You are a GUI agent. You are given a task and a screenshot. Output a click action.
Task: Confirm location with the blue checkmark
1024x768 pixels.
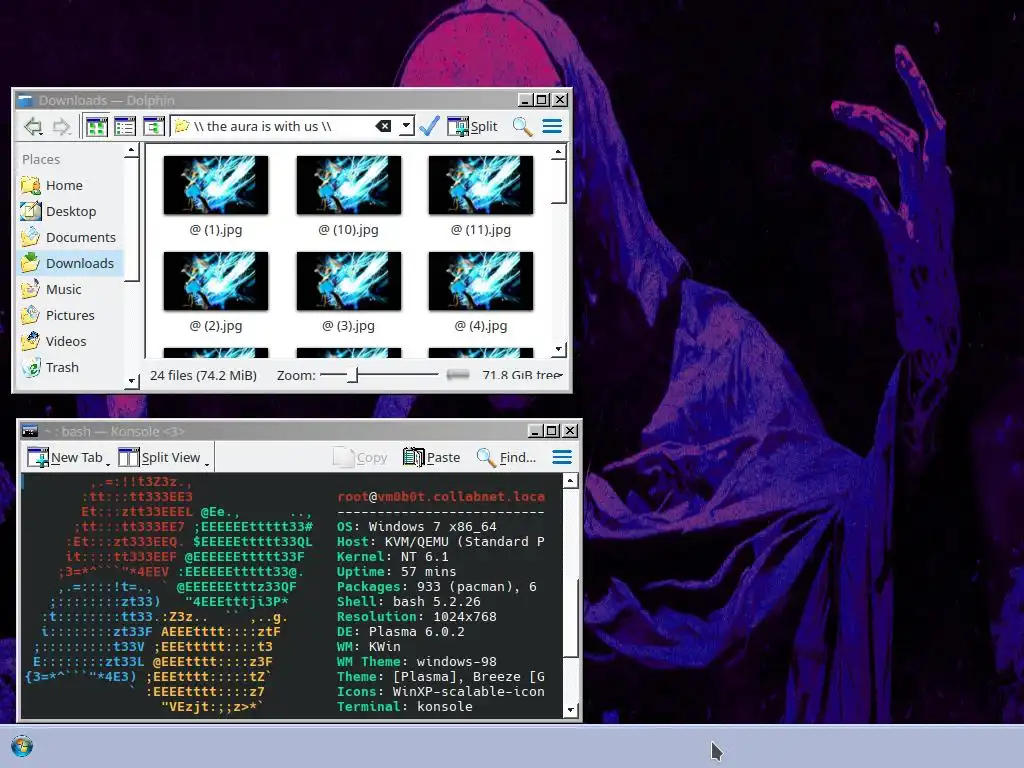(x=429, y=126)
